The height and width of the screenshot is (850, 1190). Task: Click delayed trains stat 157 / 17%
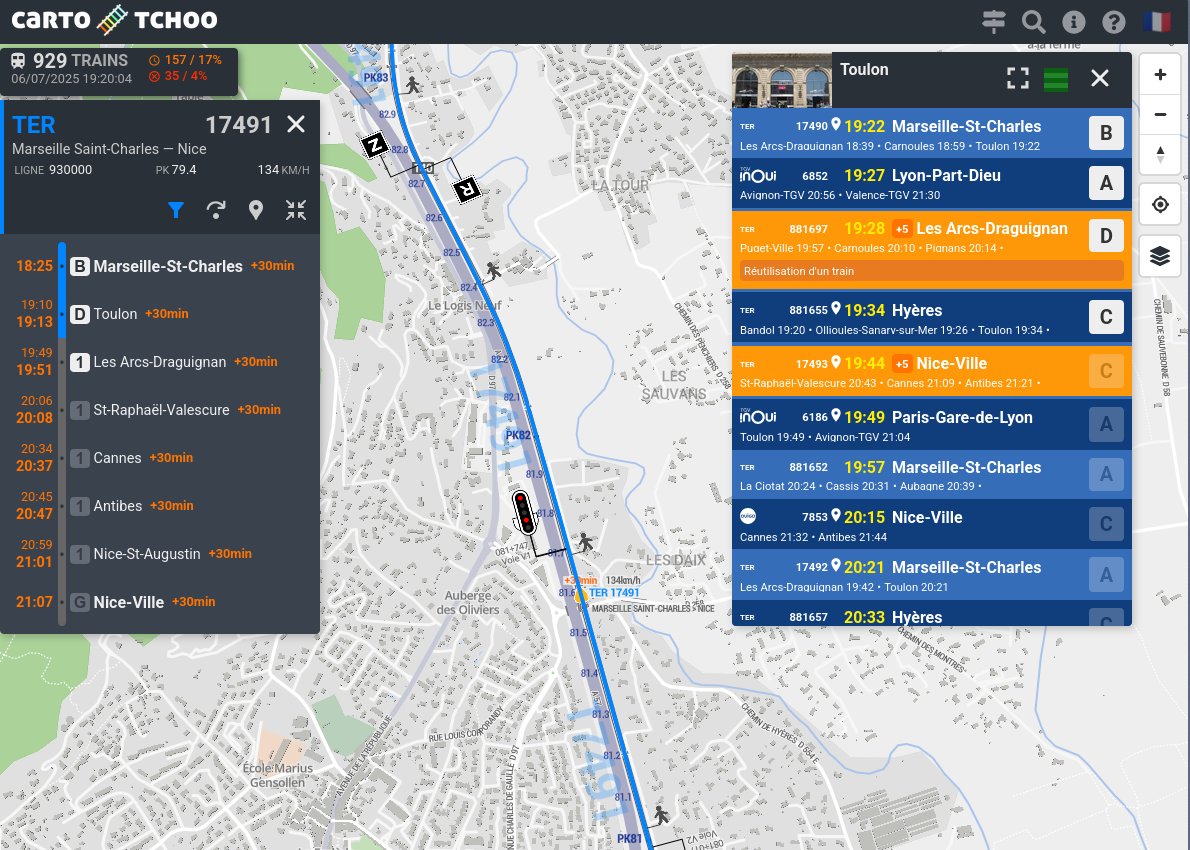pos(185,60)
